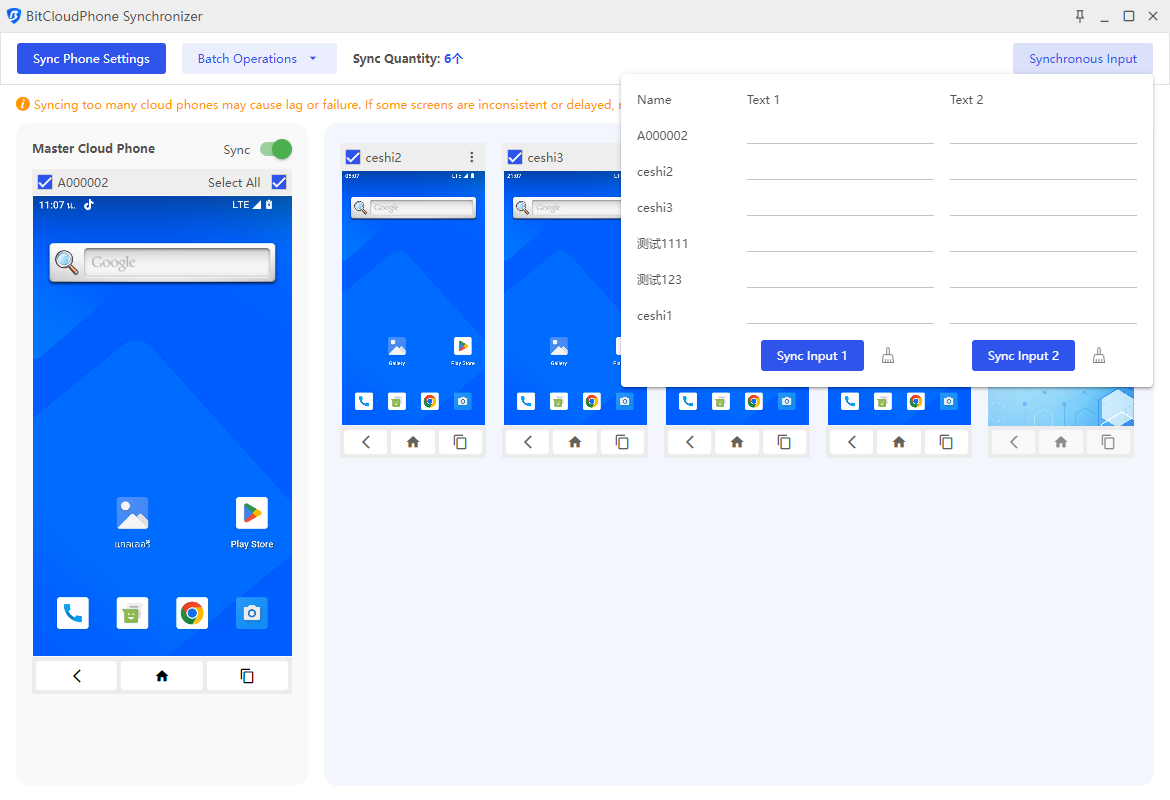Open ceshi2 three-dot options menu
1170x800 pixels.
pyautogui.click(x=472, y=157)
